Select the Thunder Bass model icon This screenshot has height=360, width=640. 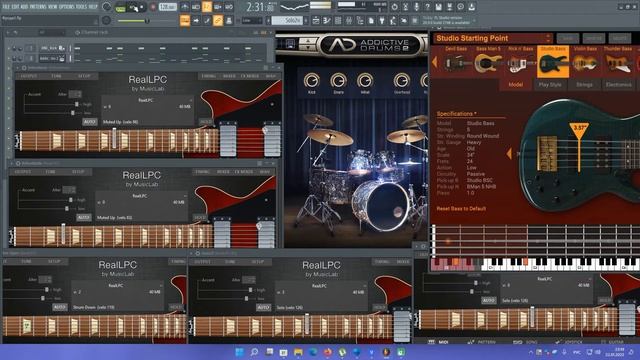point(618,61)
